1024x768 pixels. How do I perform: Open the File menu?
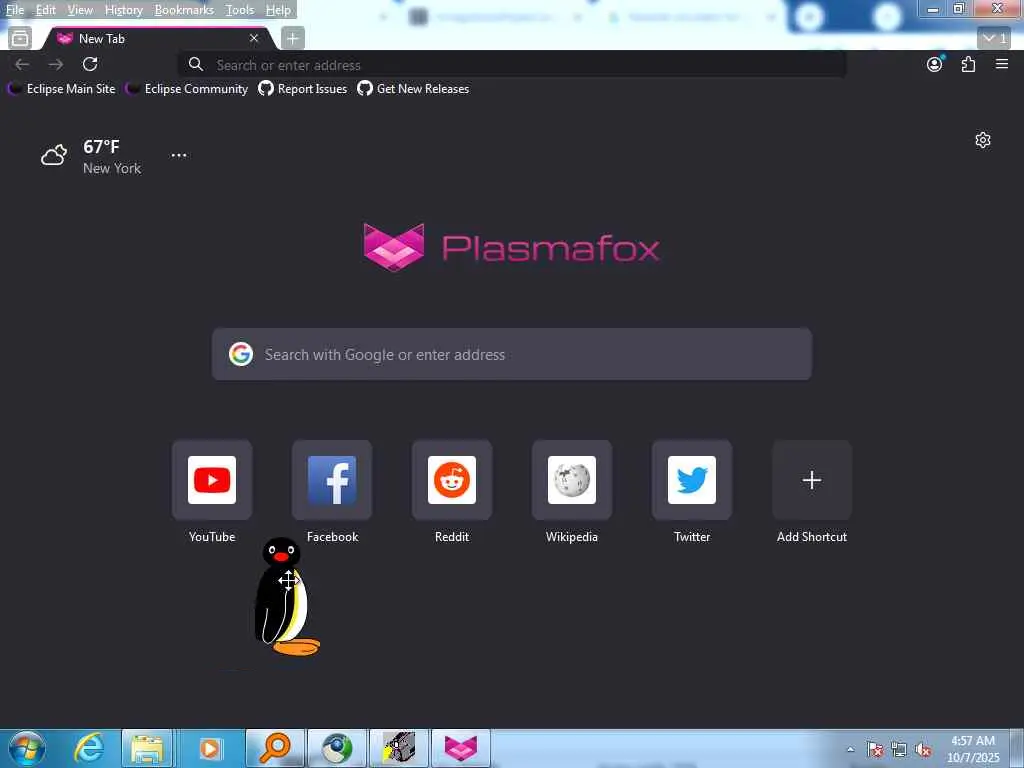pos(14,10)
